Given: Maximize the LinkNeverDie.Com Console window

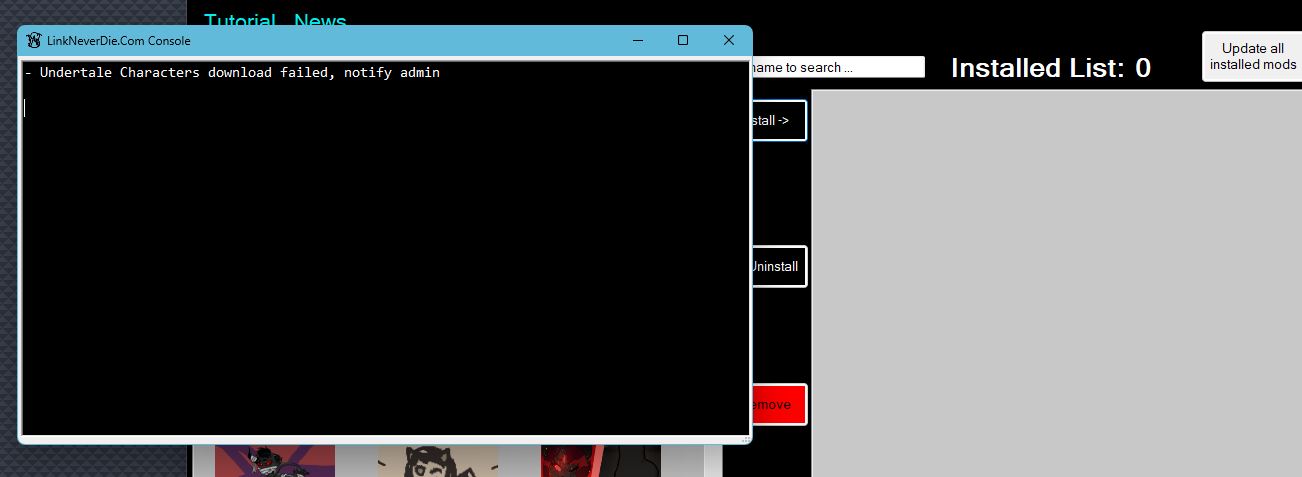Looking at the screenshot, I should coord(683,41).
